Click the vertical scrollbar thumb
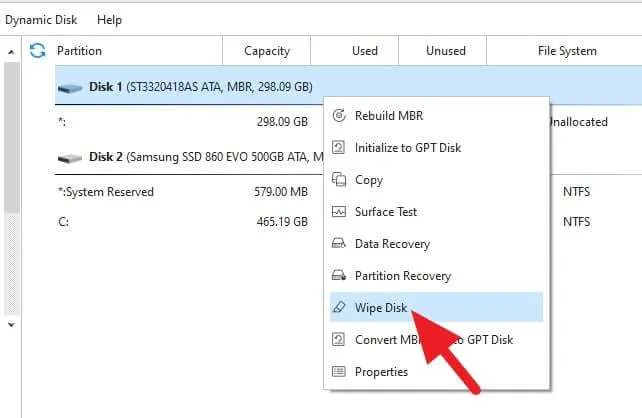 (x=11, y=138)
